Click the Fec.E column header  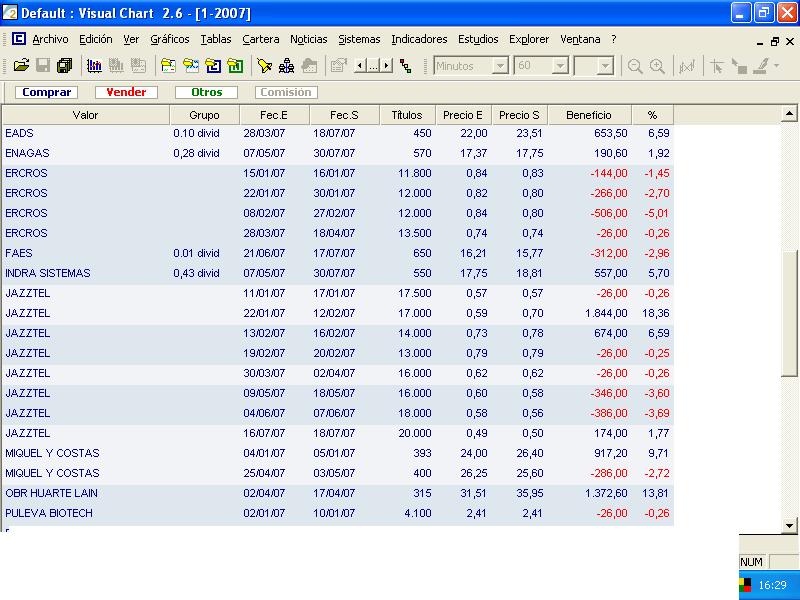[x=273, y=115]
